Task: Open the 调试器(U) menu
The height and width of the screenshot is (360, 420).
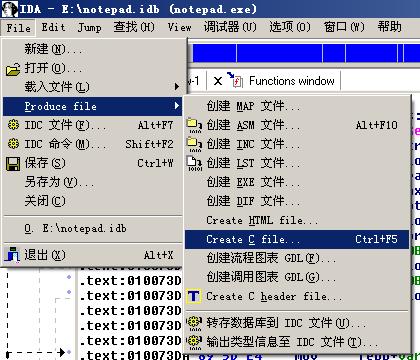Action: [x=230, y=27]
